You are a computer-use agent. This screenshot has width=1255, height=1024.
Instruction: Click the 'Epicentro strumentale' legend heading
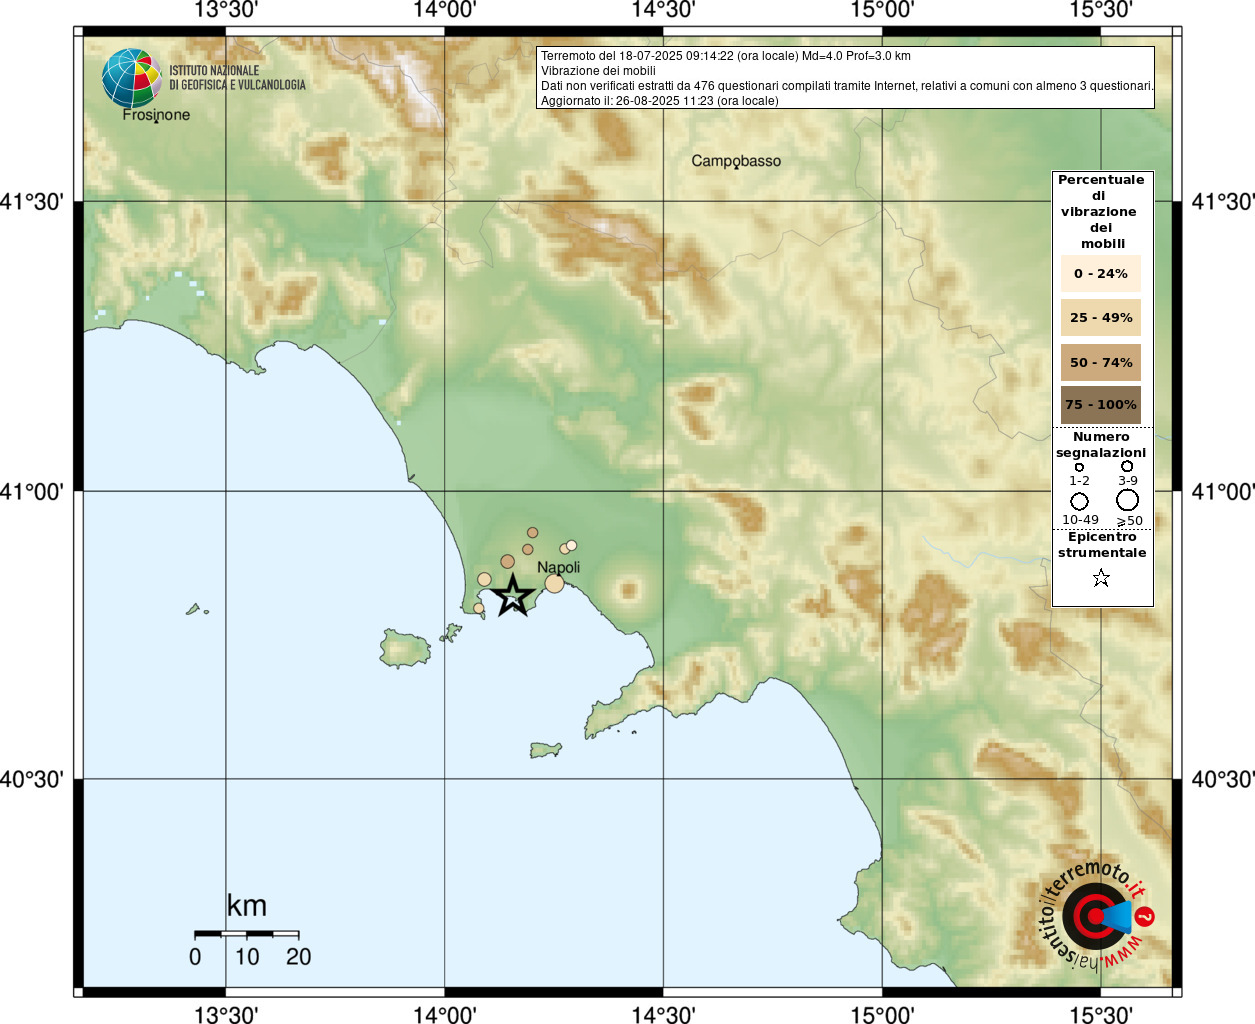coord(1102,545)
